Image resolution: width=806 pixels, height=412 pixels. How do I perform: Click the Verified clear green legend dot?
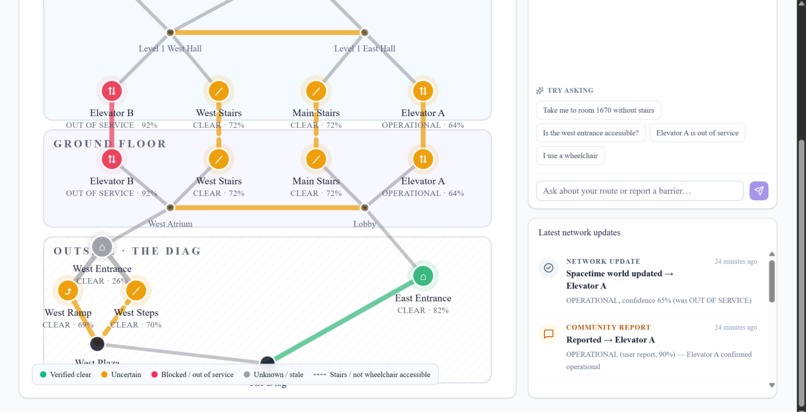coord(43,374)
